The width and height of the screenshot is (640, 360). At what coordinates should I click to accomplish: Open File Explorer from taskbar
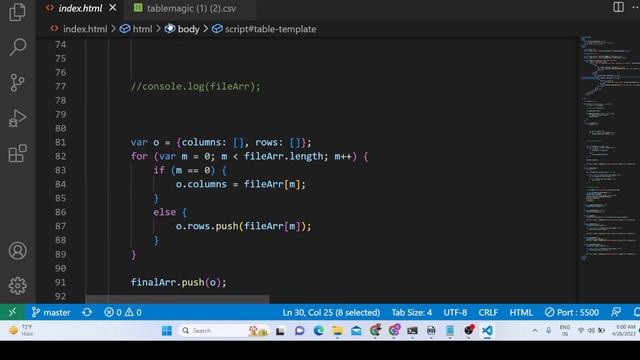[337, 330]
